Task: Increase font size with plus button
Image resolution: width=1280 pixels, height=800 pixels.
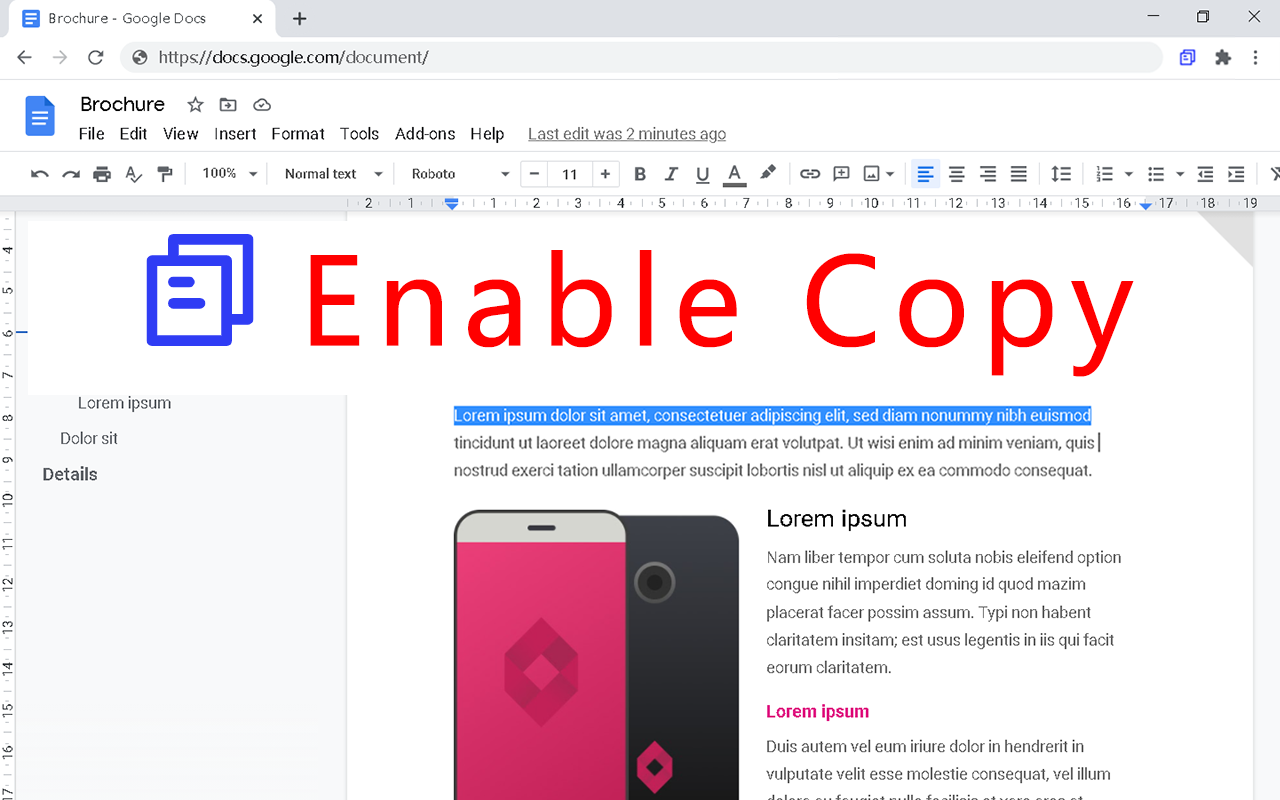Action: click(x=605, y=174)
